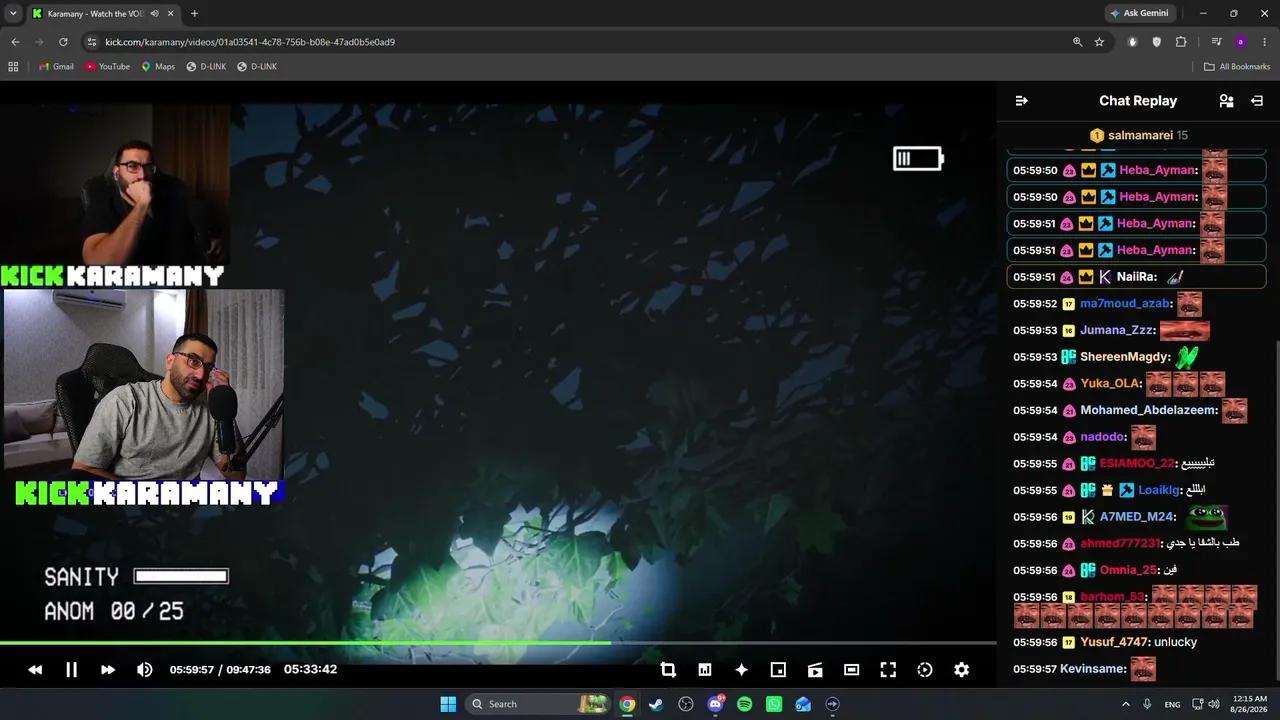Go back to the previous page
The height and width of the screenshot is (720, 1280).
[x=15, y=42]
